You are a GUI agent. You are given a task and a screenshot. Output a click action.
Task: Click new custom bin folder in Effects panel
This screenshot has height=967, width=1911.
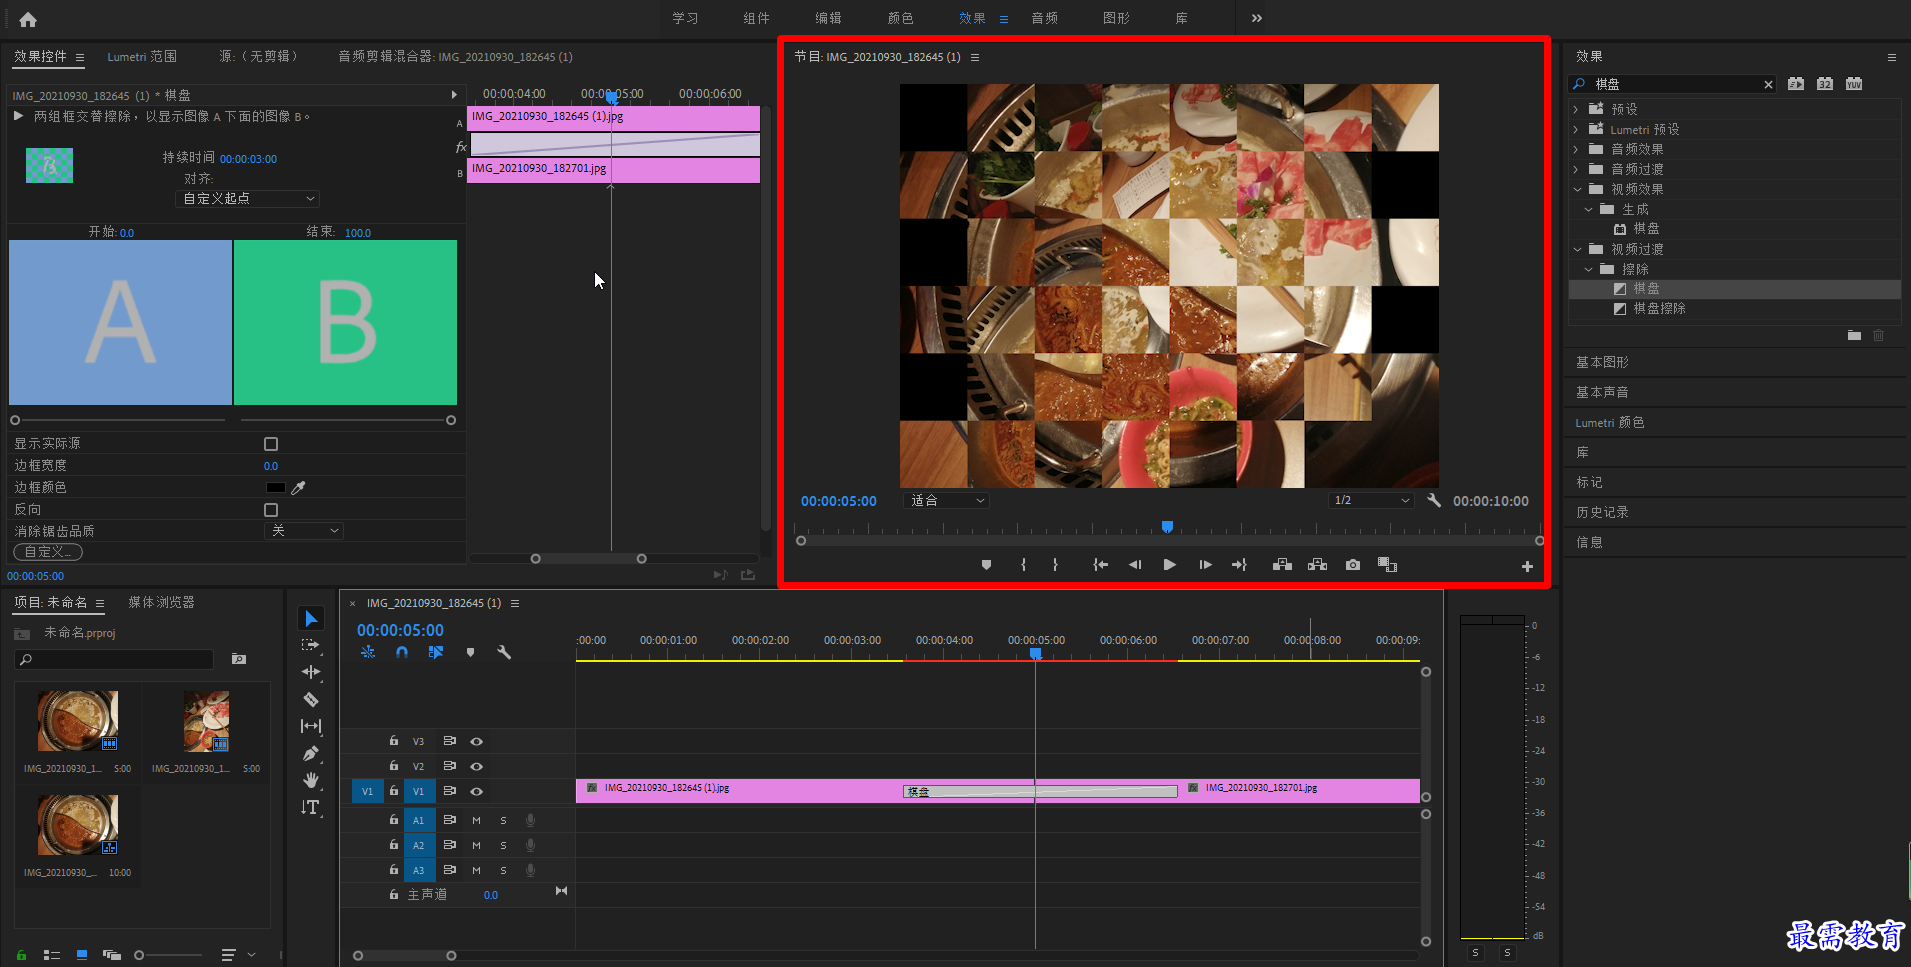pyautogui.click(x=1854, y=336)
